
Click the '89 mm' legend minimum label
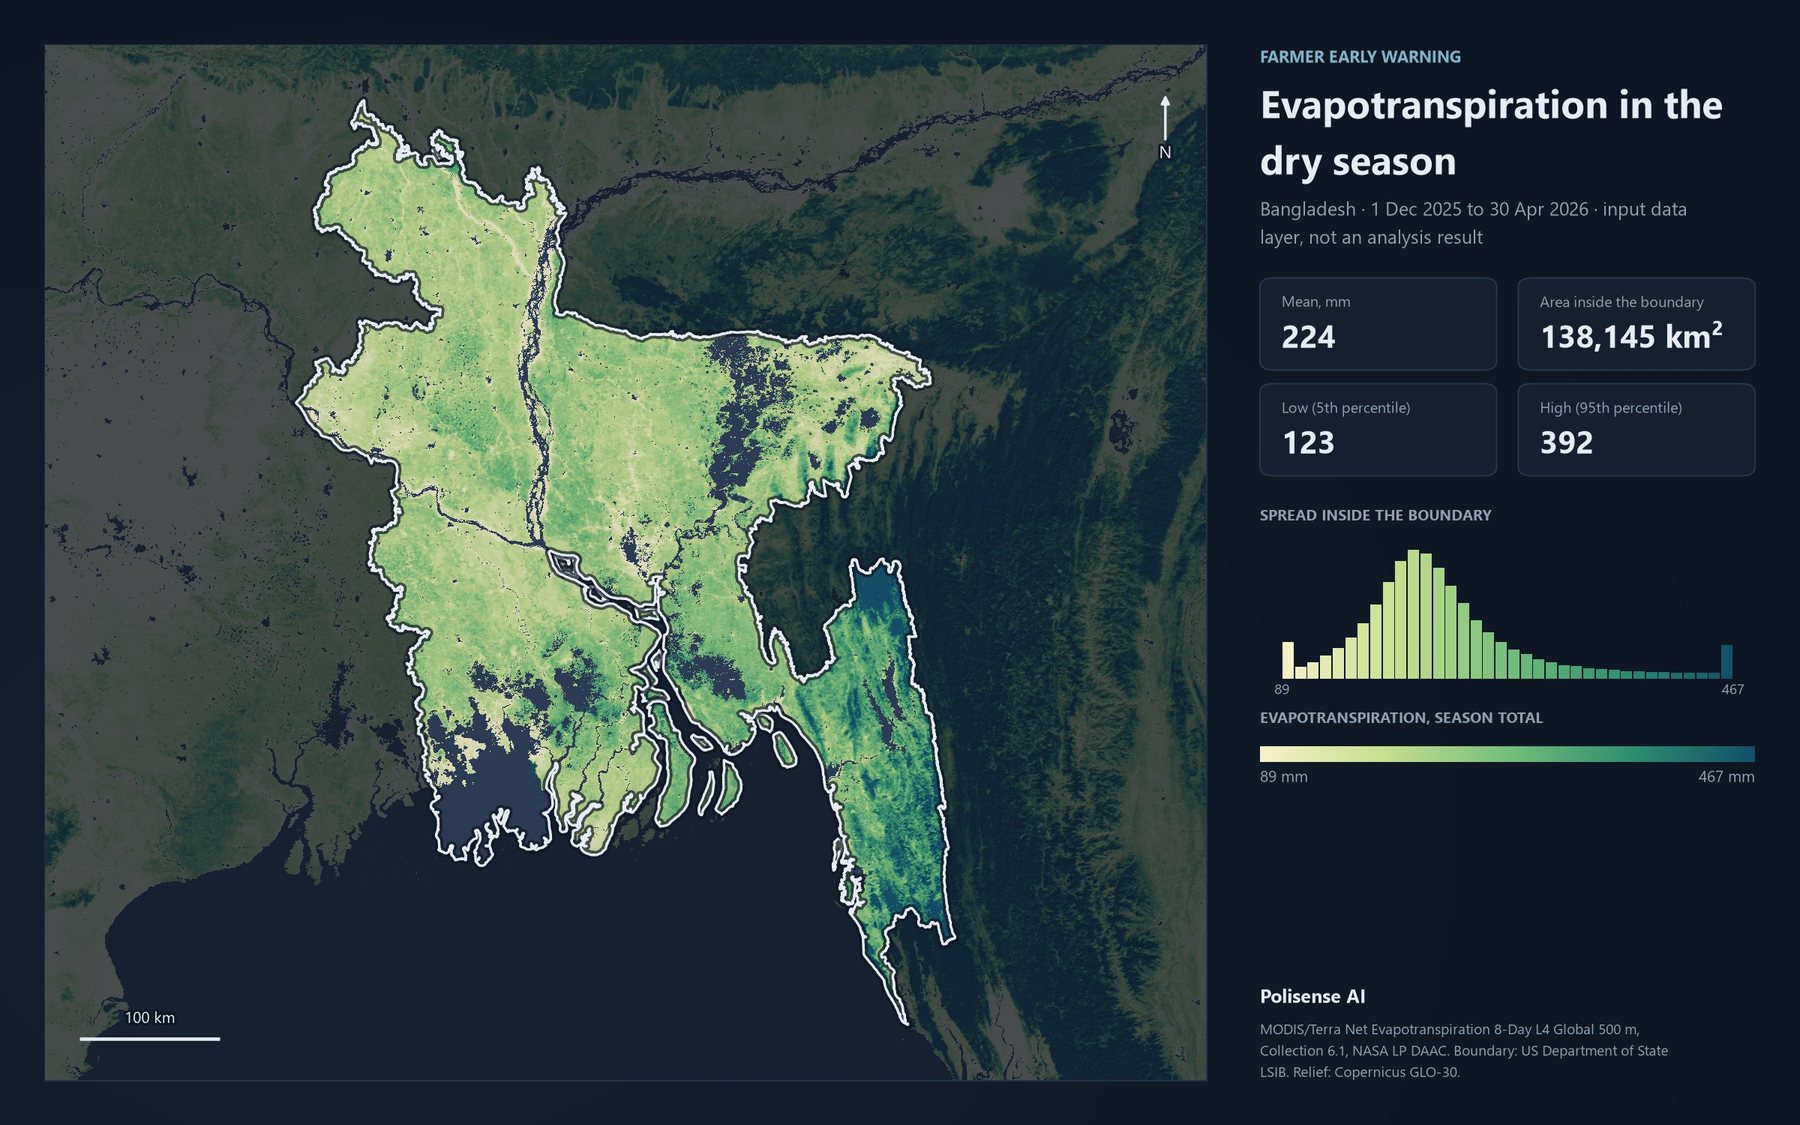1283,777
